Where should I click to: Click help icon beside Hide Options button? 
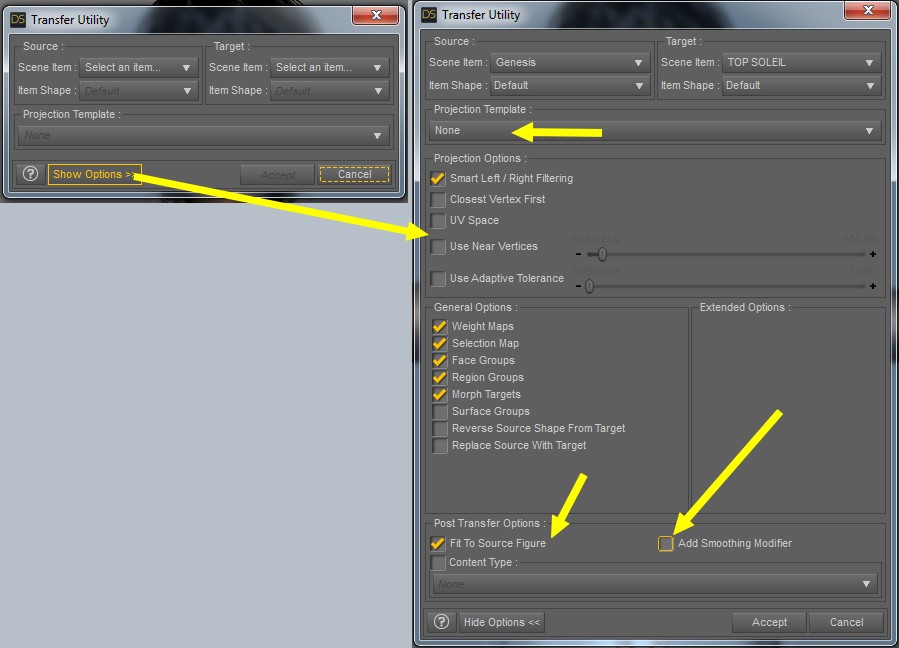click(x=441, y=622)
